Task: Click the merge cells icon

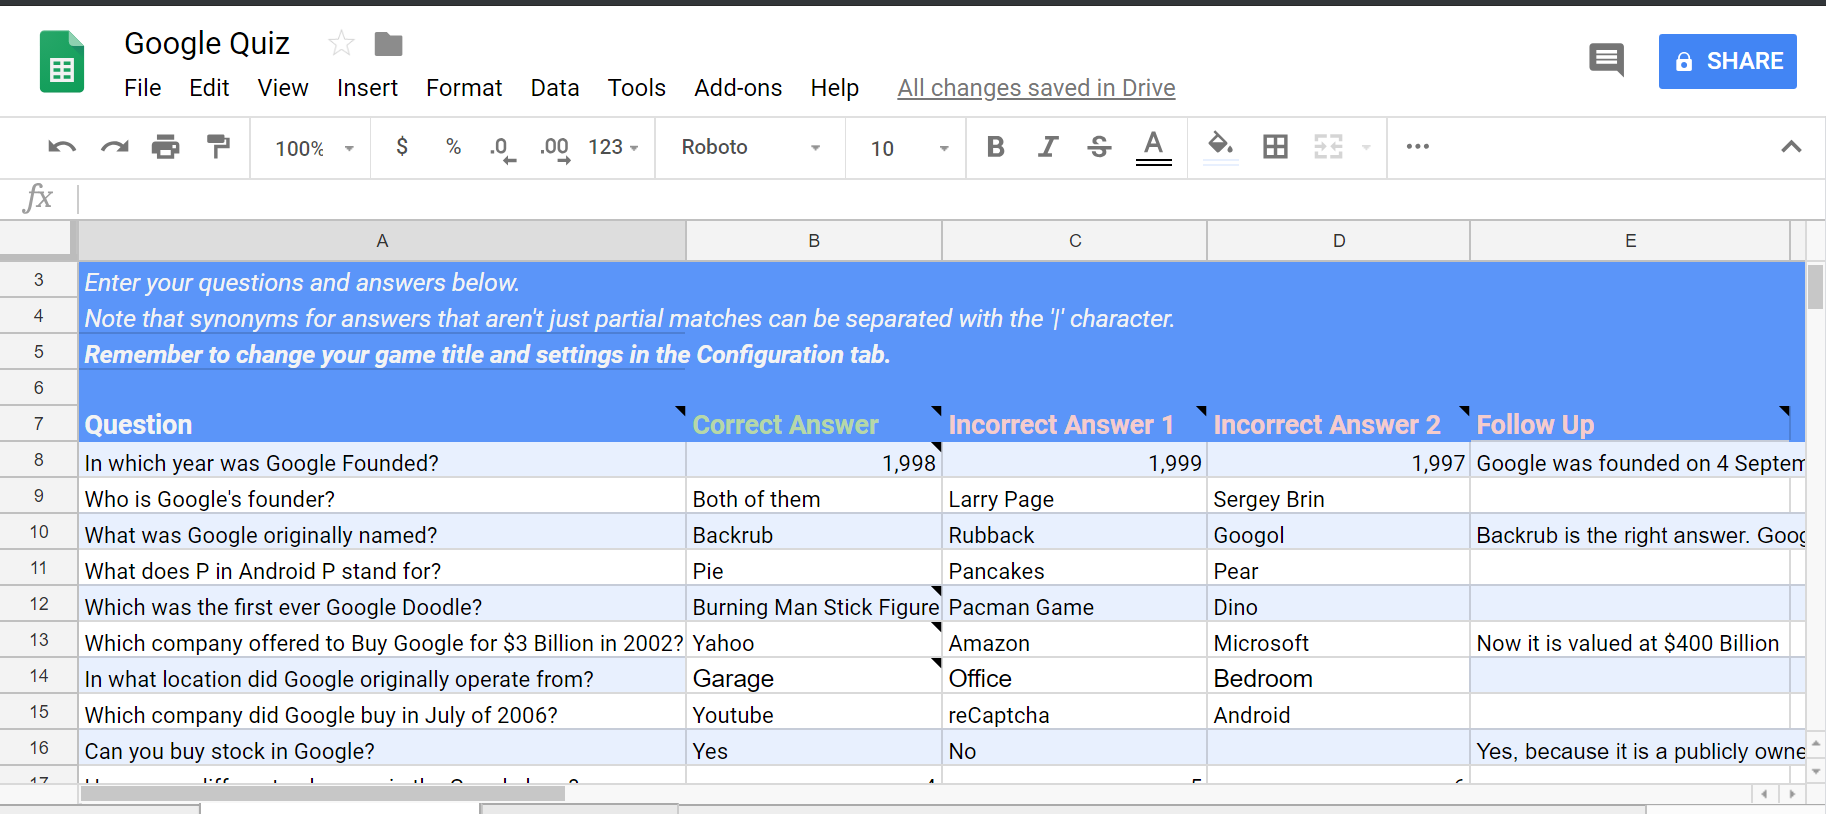Action: point(1328,147)
